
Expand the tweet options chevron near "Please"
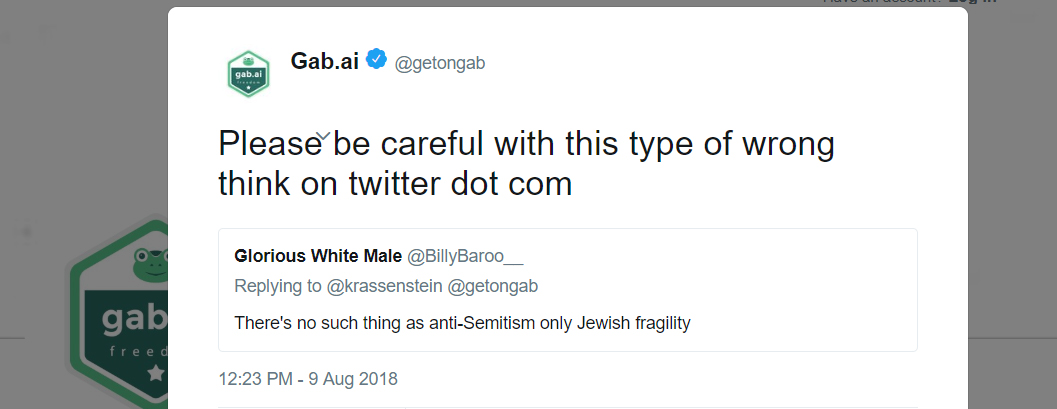[324, 135]
